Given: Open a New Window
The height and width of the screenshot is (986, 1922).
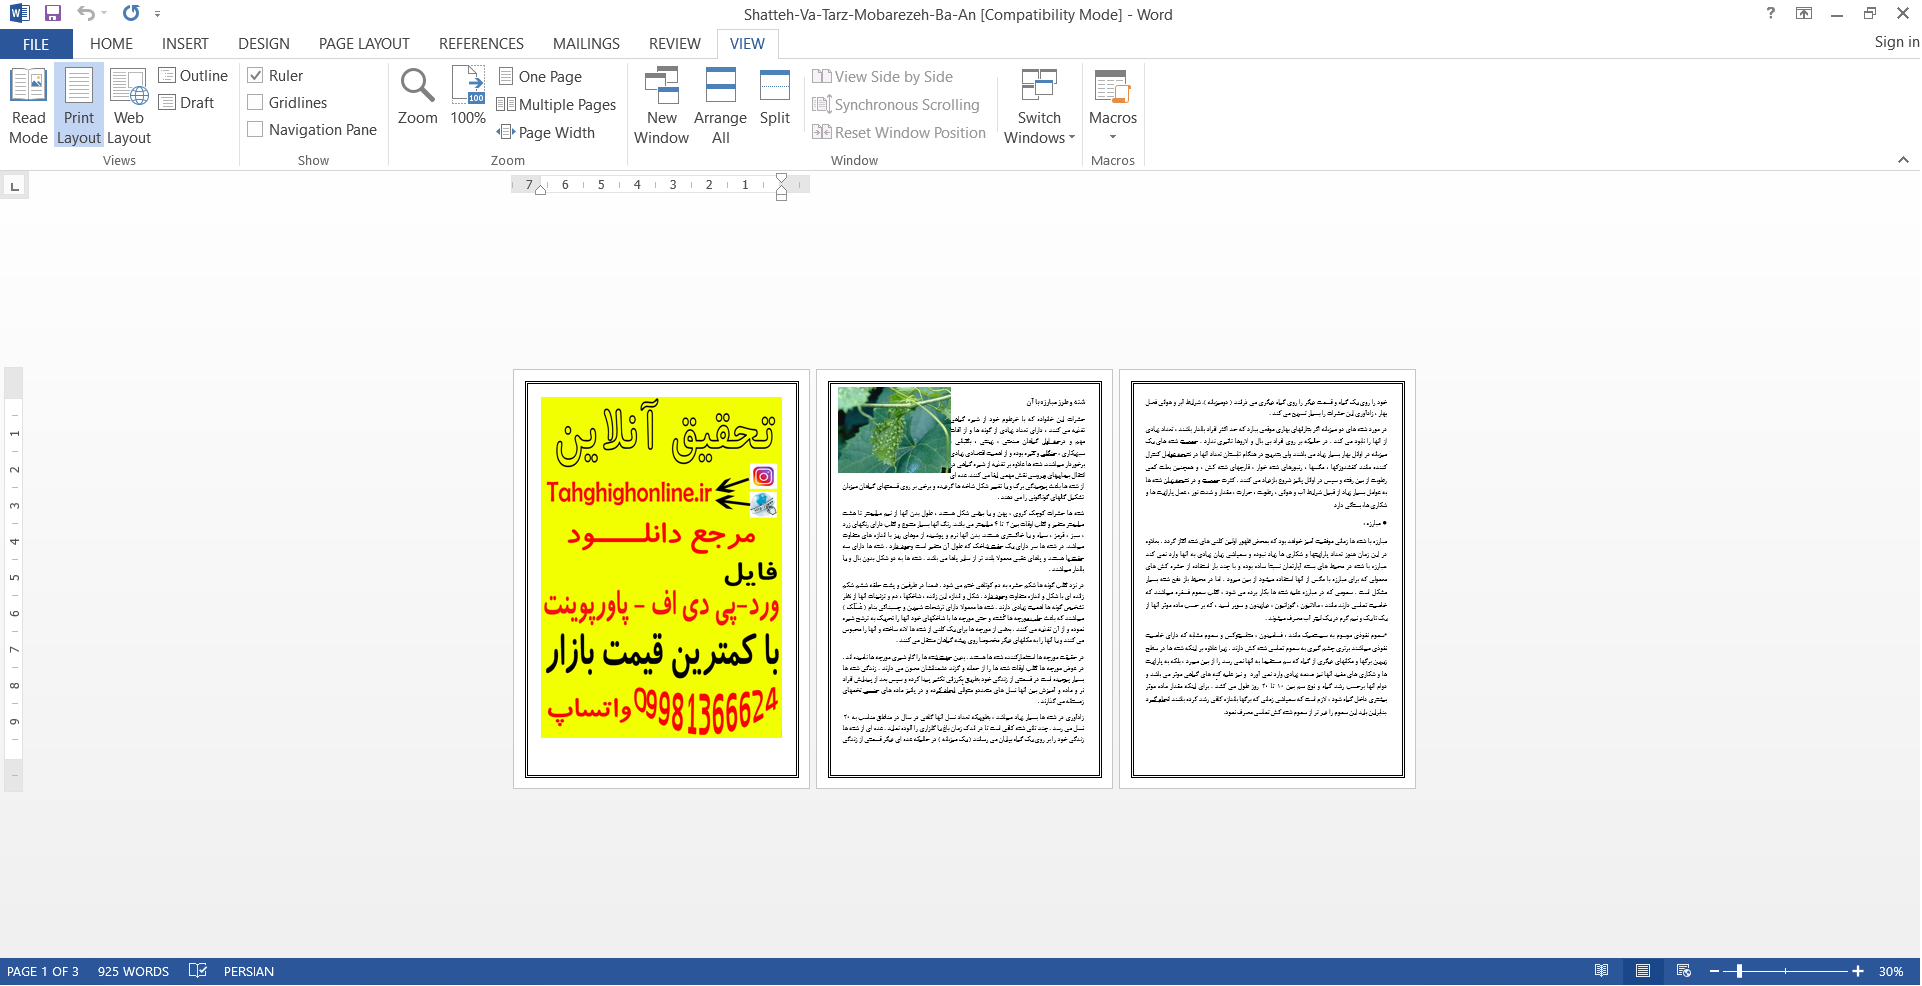Looking at the screenshot, I should coord(661,106).
